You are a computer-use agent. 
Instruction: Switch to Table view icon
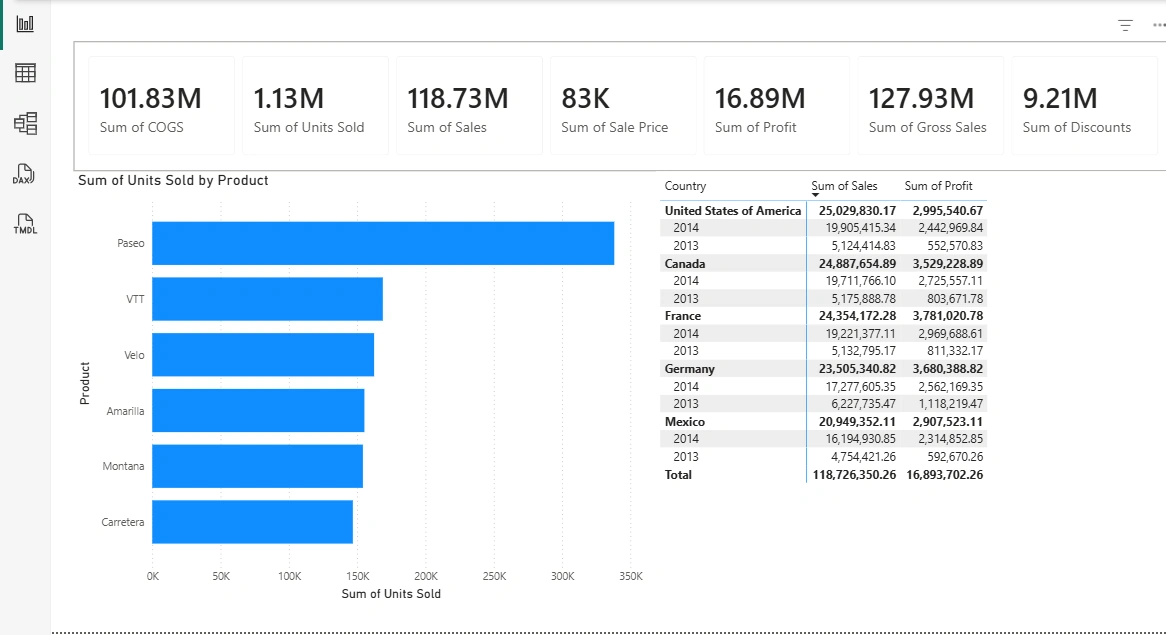tap(25, 73)
